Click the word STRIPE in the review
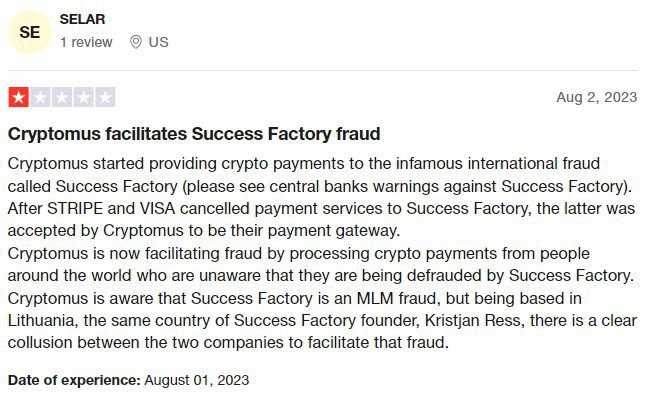This screenshot has width=650, height=393. (x=75, y=208)
